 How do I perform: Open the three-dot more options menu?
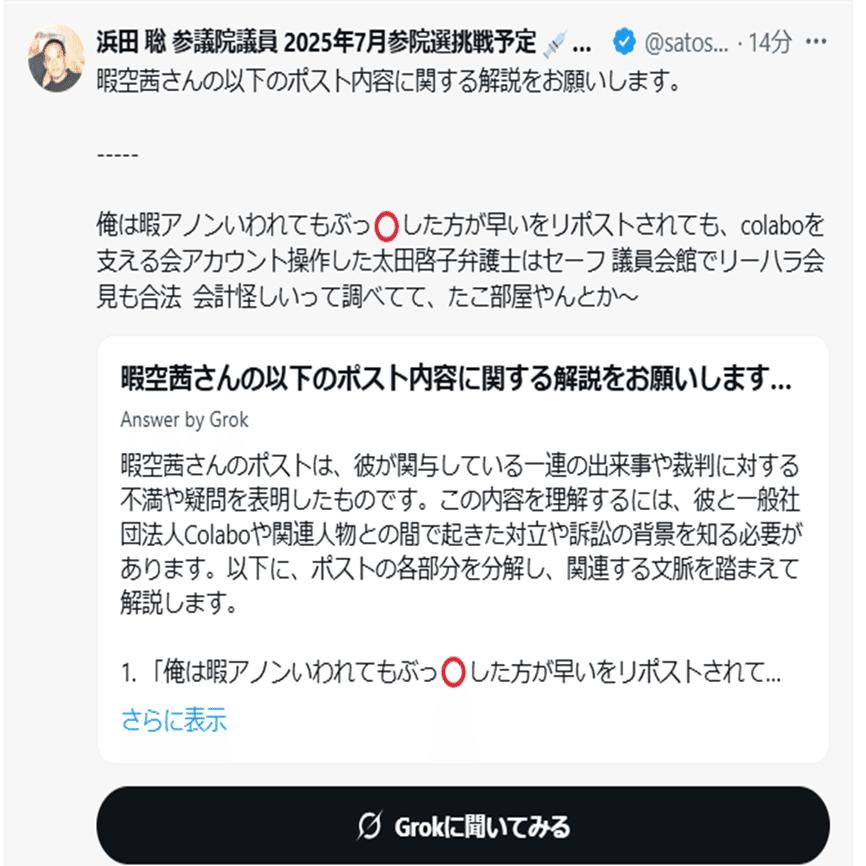pyautogui.click(x=816, y=41)
